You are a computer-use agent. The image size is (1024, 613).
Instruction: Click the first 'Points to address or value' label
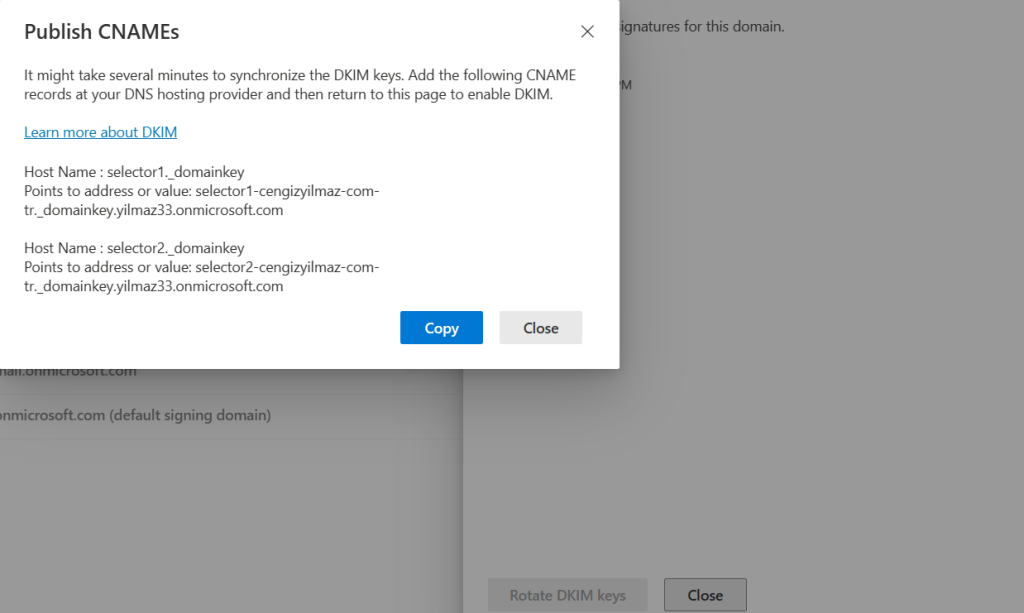pos(108,191)
